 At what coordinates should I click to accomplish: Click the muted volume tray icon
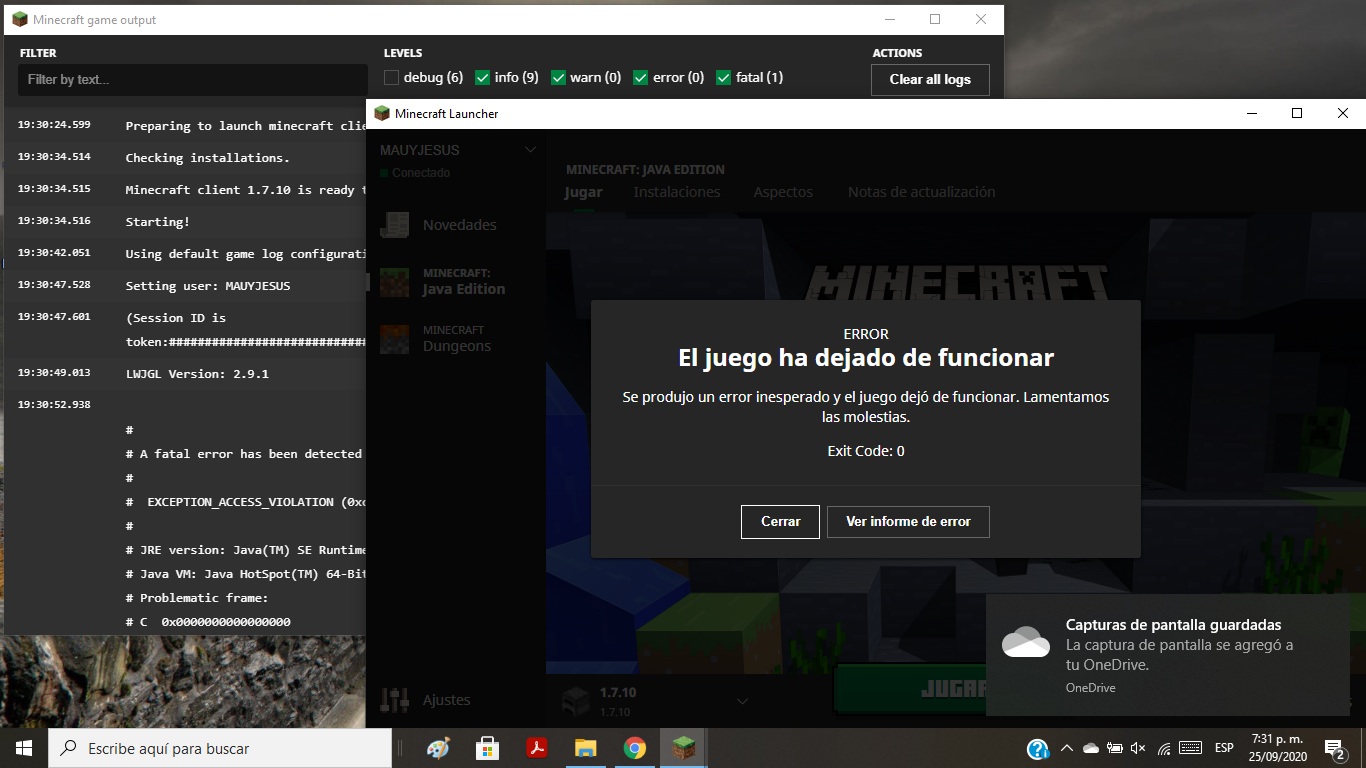coord(1138,748)
